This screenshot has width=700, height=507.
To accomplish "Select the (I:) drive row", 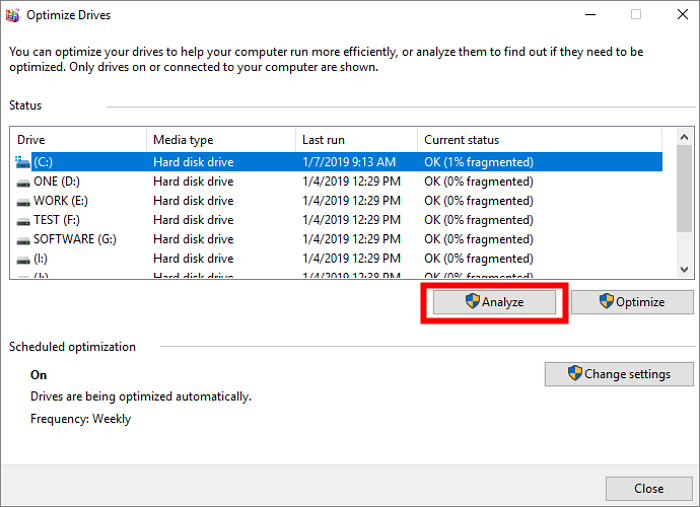I will coord(339,258).
